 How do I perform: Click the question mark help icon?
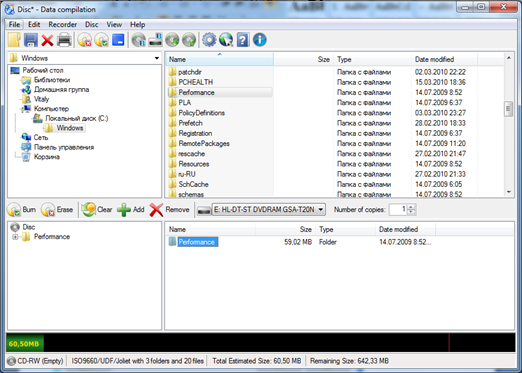(243, 40)
